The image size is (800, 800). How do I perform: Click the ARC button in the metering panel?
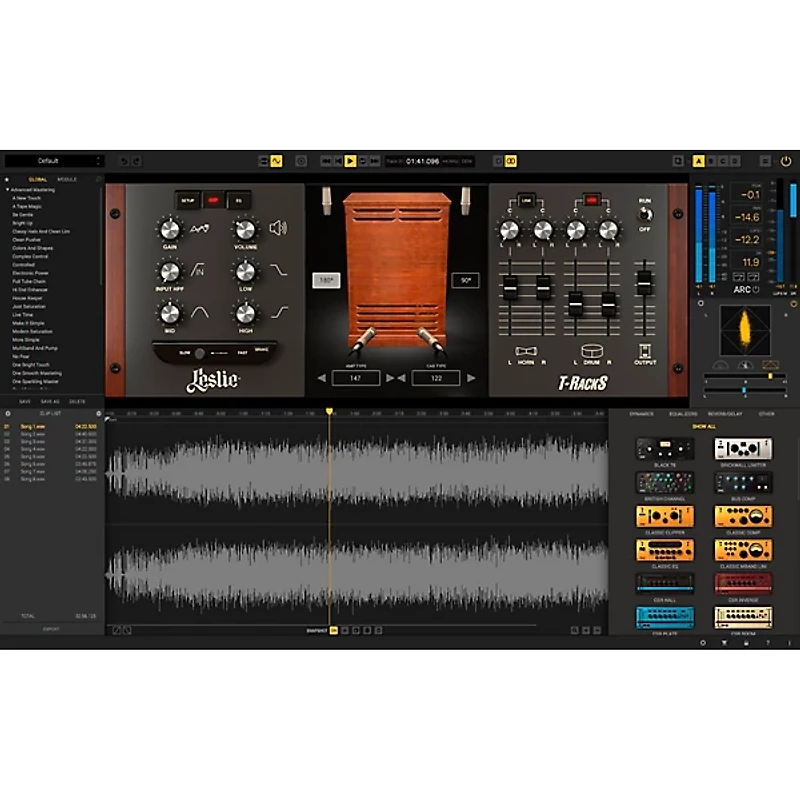click(x=743, y=288)
